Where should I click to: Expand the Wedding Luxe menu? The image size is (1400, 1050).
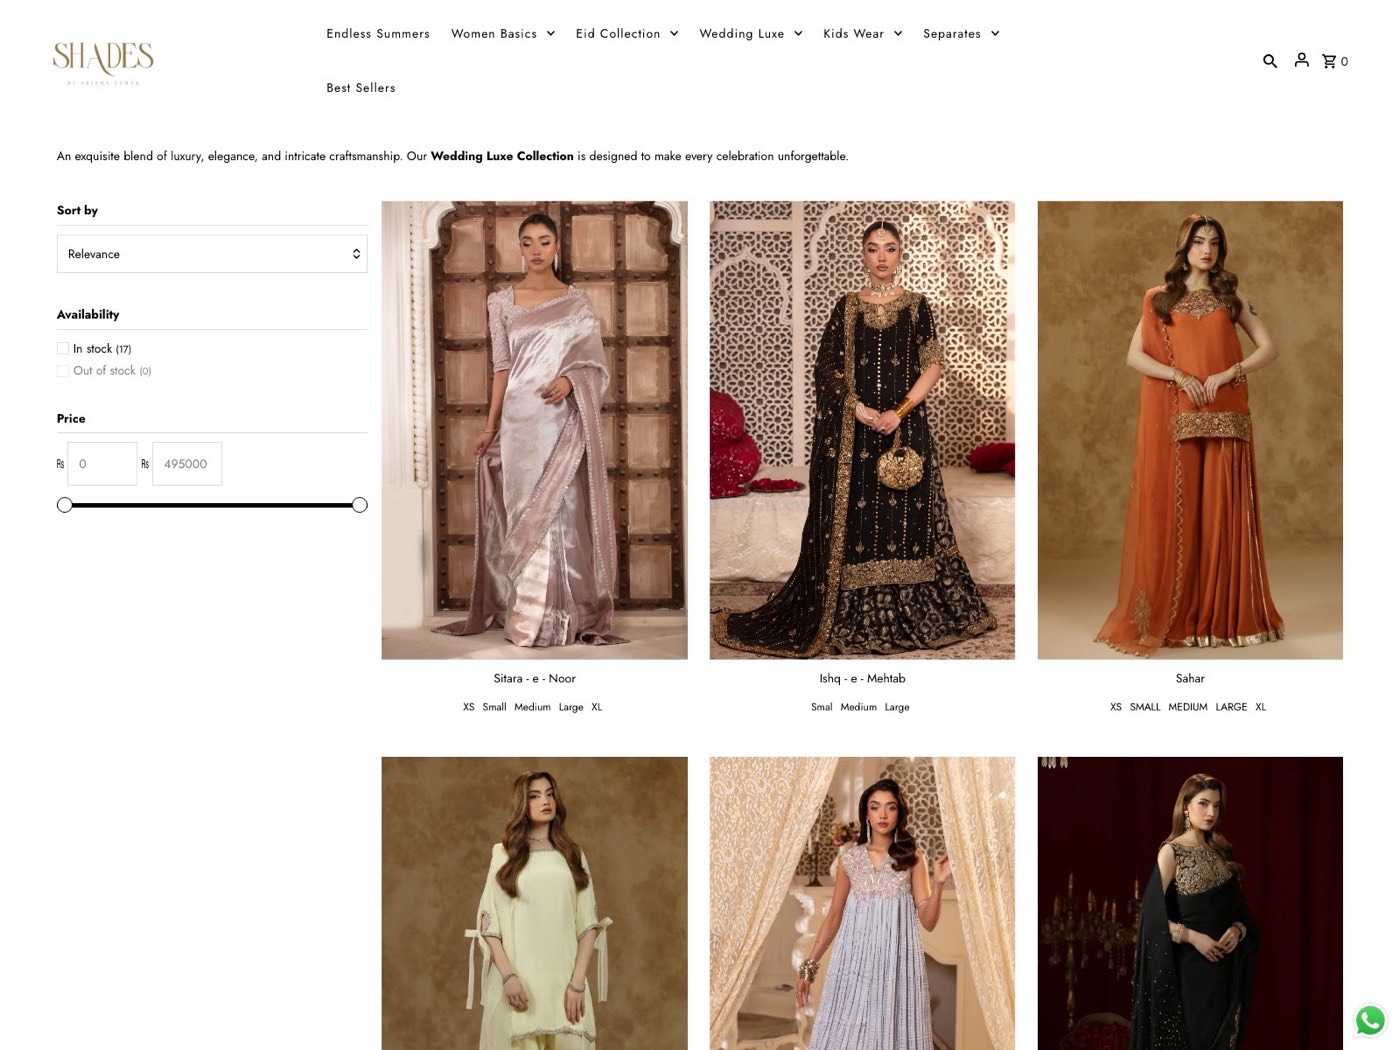coord(751,34)
